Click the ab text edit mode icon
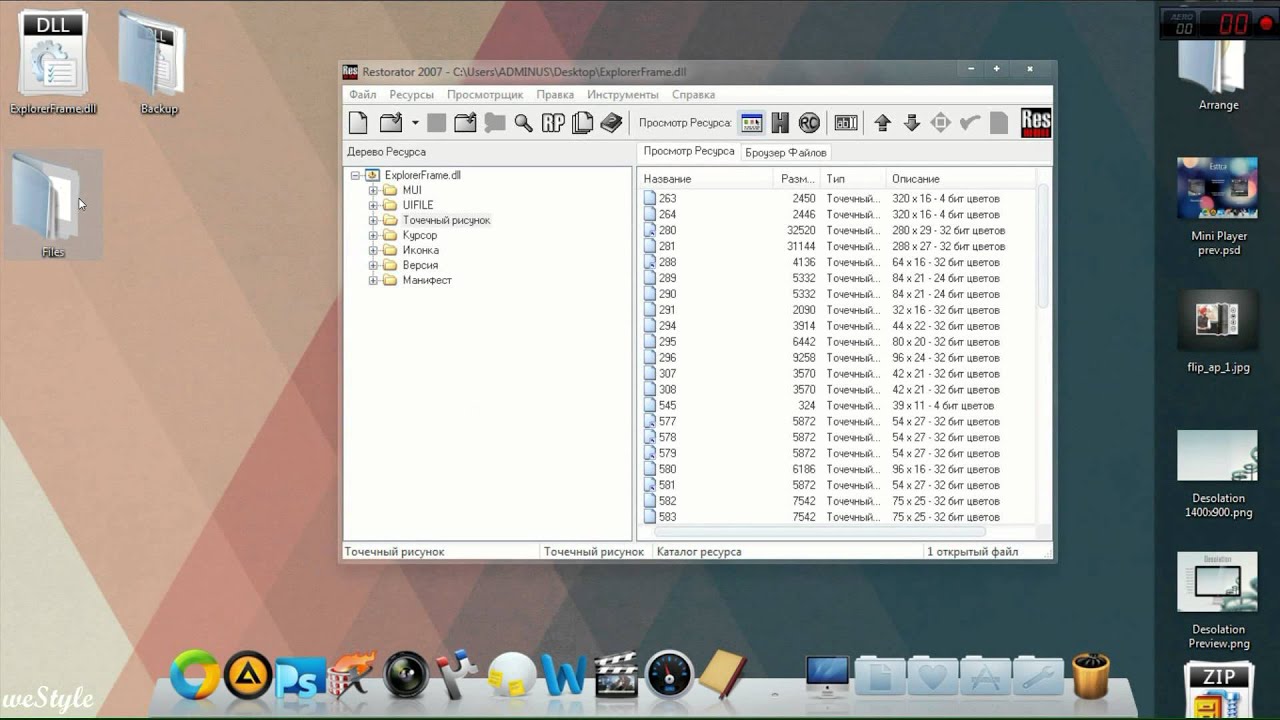The image size is (1280, 720). coord(846,123)
